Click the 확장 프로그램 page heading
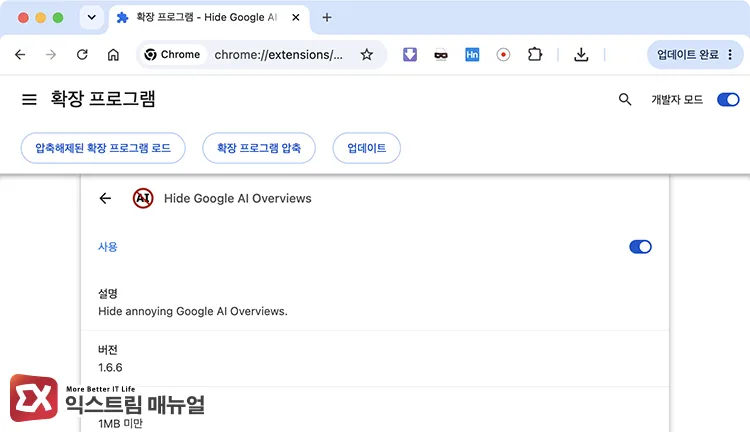750x432 pixels. [103, 99]
